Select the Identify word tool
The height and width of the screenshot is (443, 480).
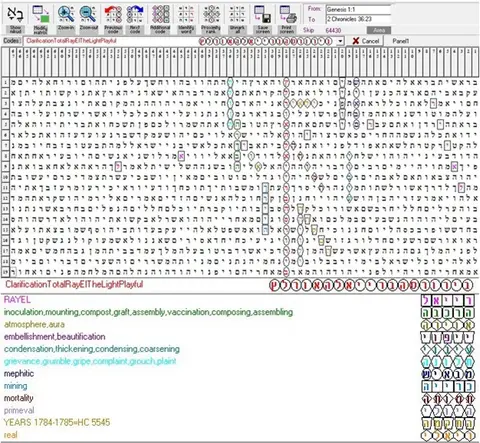pyautogui.click(x=186, y=18)
